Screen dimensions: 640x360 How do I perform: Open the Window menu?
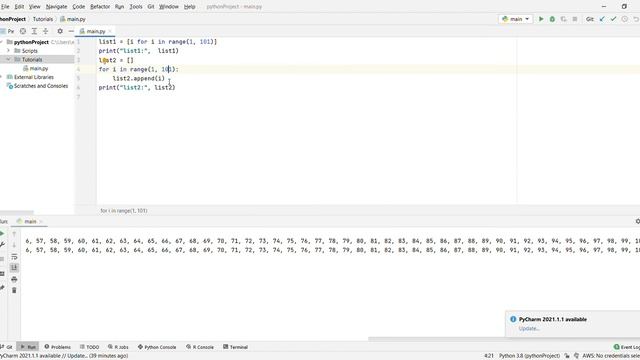click(x=169, y=7)
